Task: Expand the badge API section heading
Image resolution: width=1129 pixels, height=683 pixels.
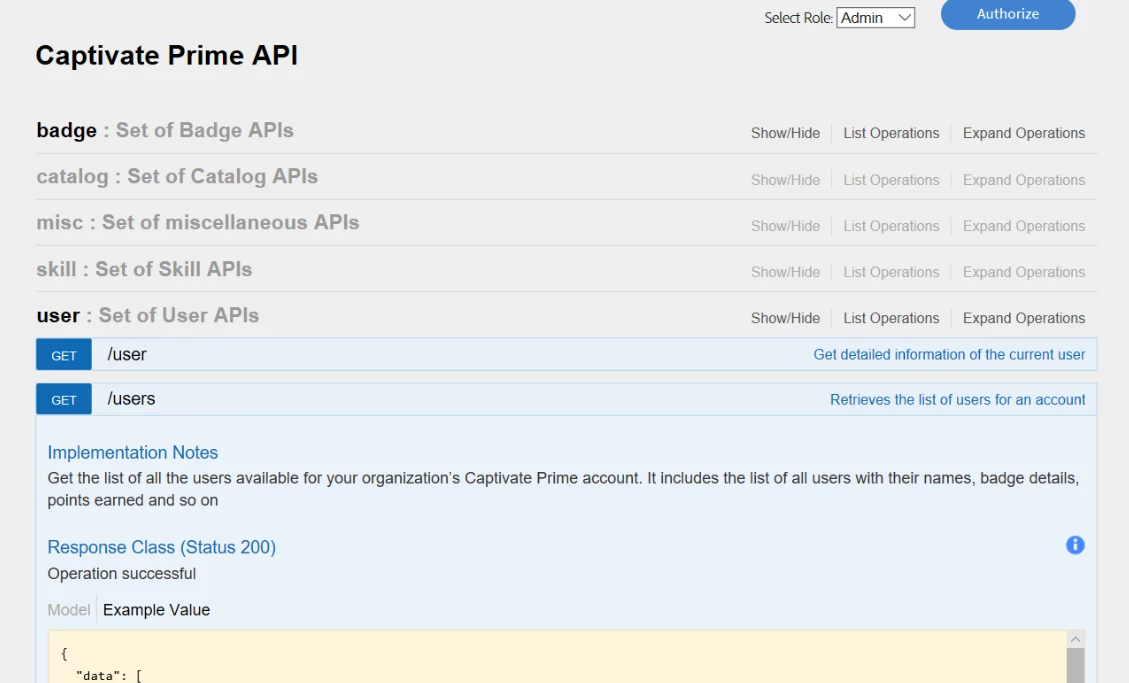Action: (165, 130)
